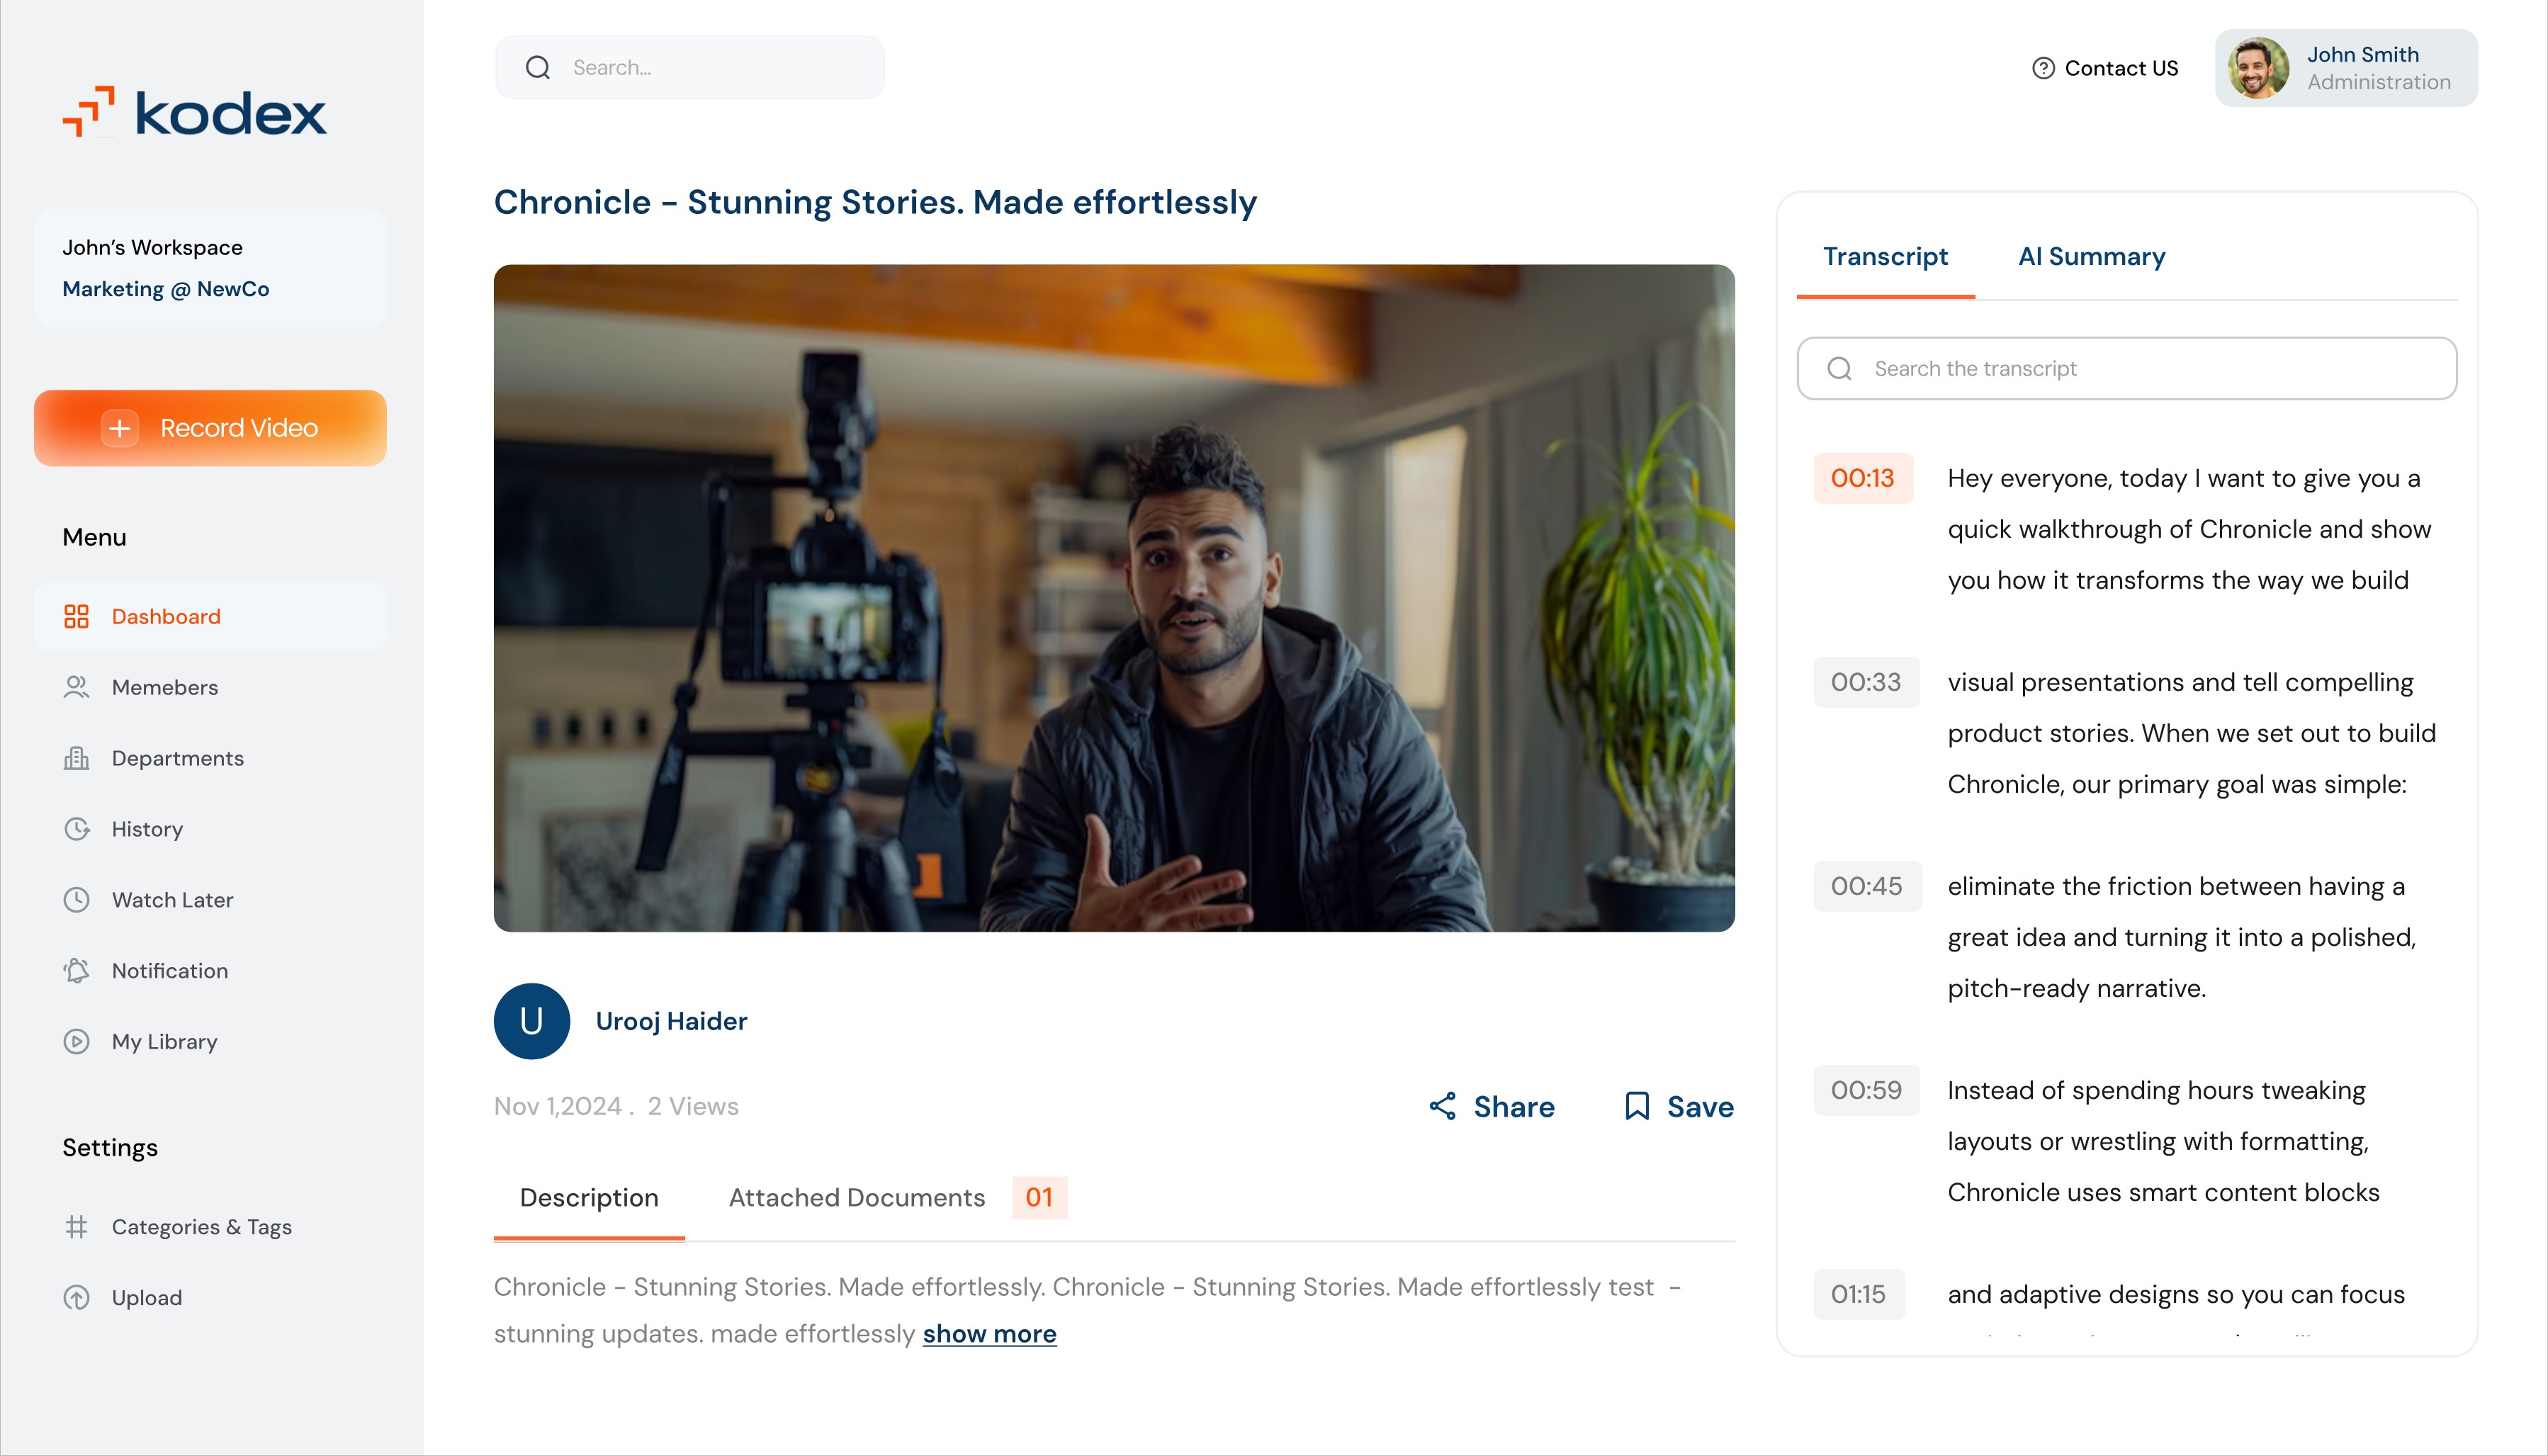Viewport: 2548px width, 1456px height.
Task: Click the Save button label
Action: click(1700, 1106)
